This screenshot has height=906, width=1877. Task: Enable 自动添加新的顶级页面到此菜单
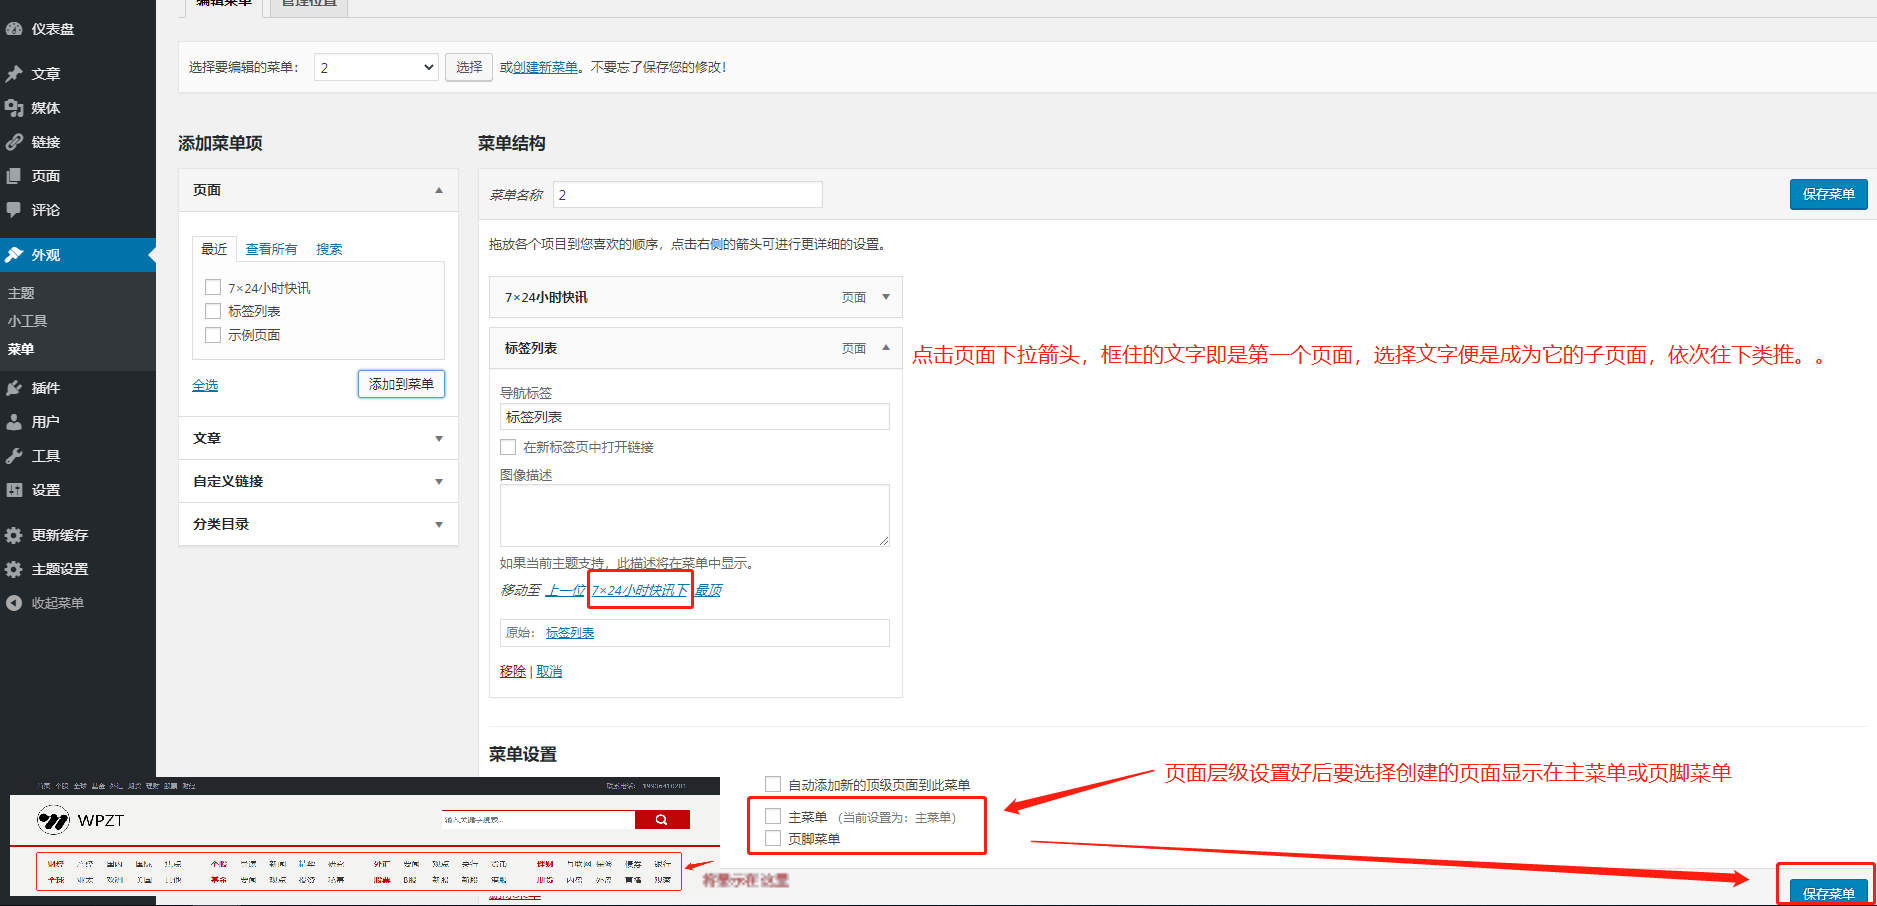(x=773, y=784)
